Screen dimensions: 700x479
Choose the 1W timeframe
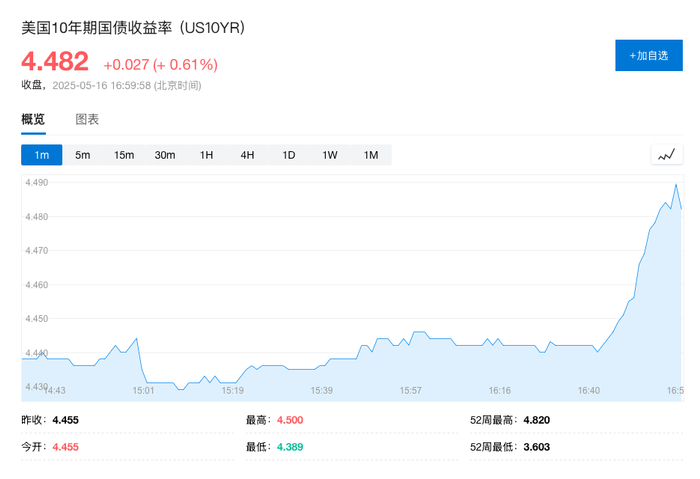pos(330,155)
